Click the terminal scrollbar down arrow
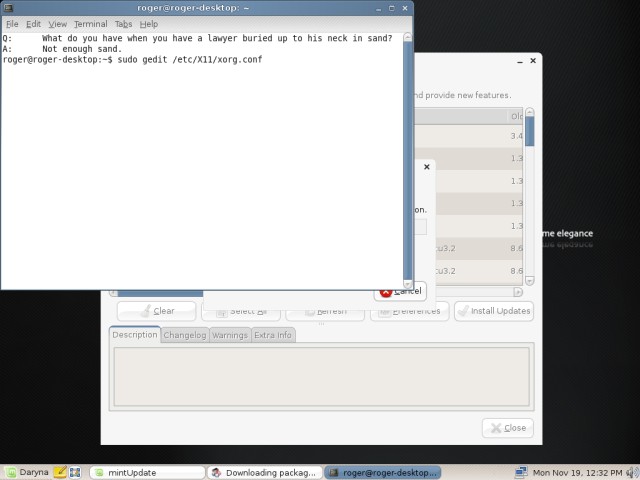This screenshot has height=480, width=640. 407,284
